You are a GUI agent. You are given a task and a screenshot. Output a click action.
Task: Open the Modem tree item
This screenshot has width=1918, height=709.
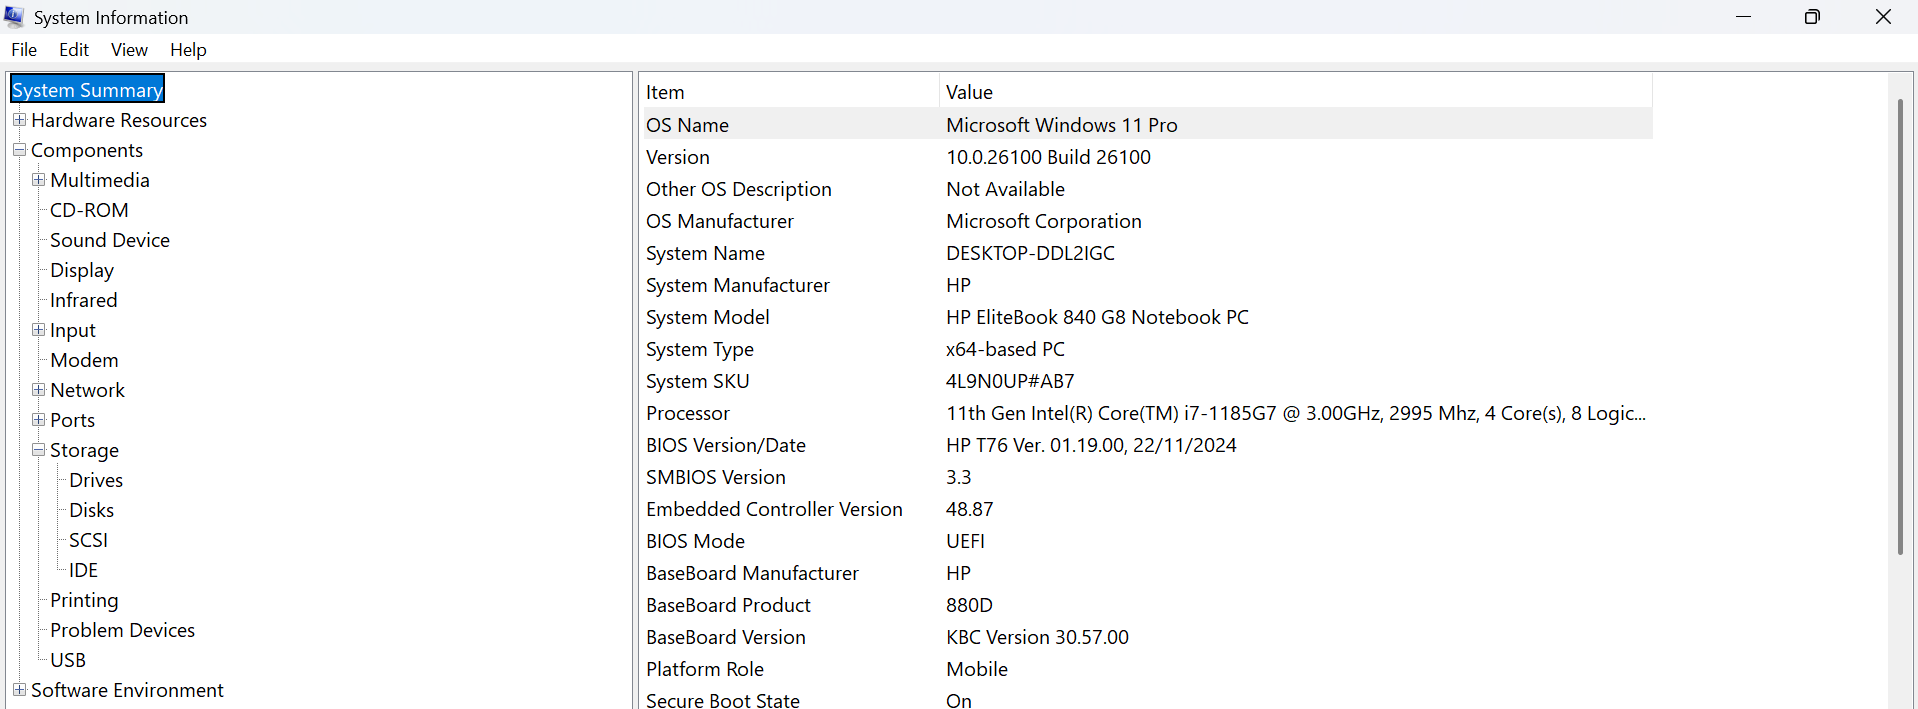click(84, 360)
